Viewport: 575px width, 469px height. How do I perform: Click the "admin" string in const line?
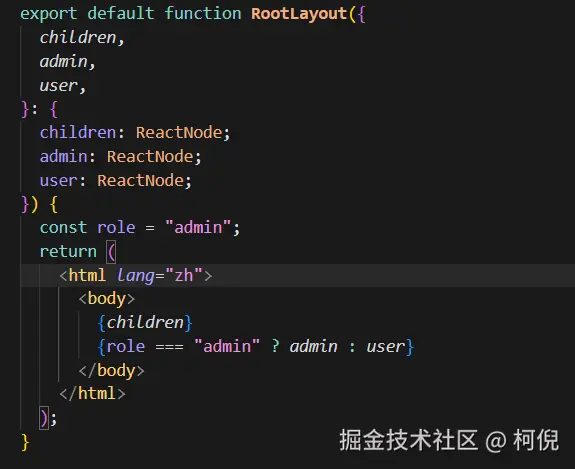pos(198,228)
